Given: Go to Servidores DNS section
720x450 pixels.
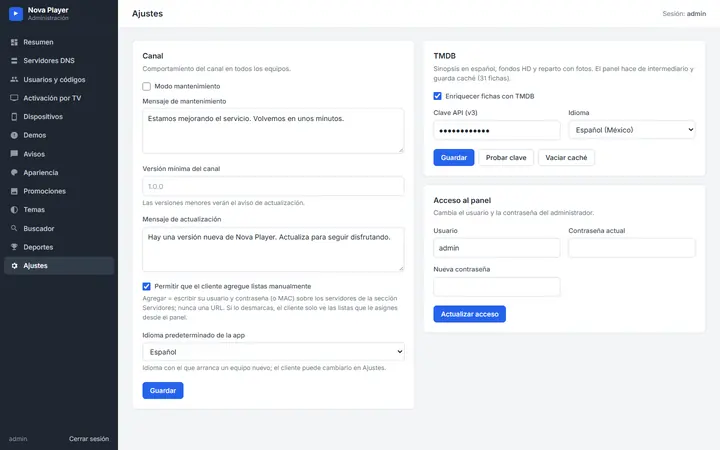Looking at the screenshot, I should [x=59, y=61].
